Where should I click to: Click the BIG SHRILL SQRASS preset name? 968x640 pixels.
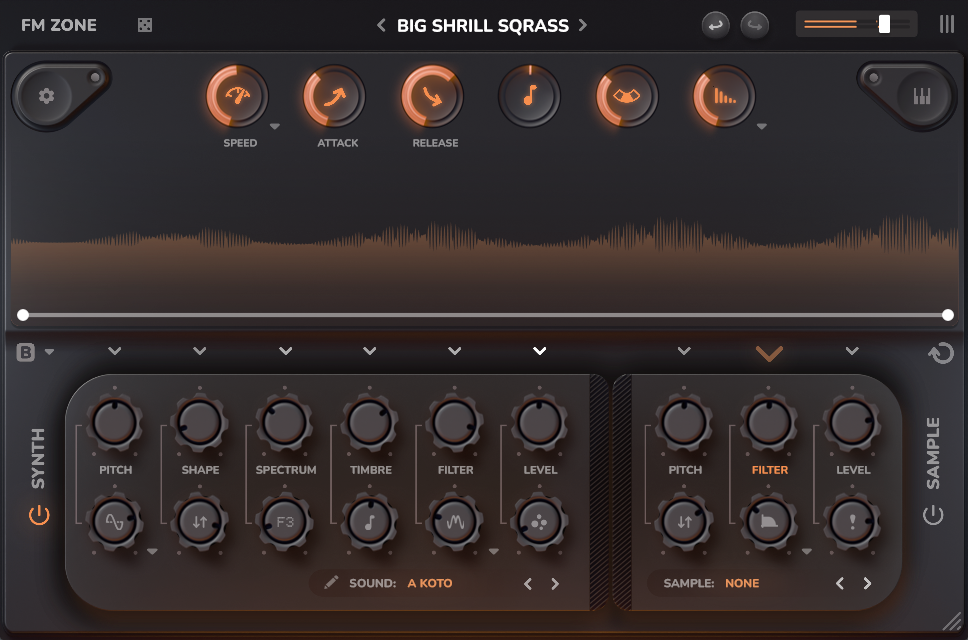[x=482, y=25]
